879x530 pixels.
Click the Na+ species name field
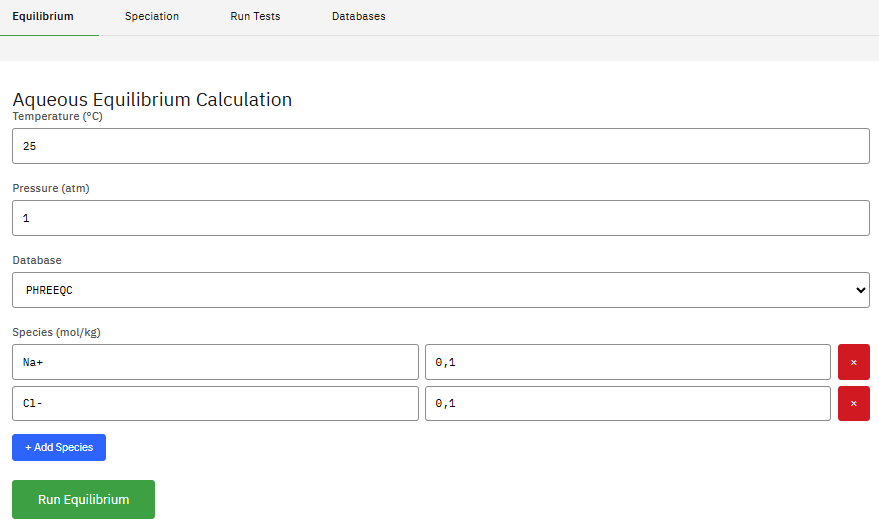point(215,362)
